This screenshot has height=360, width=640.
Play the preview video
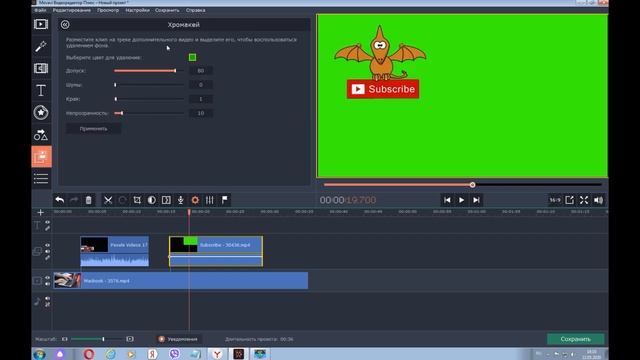(x=462, y=200)
